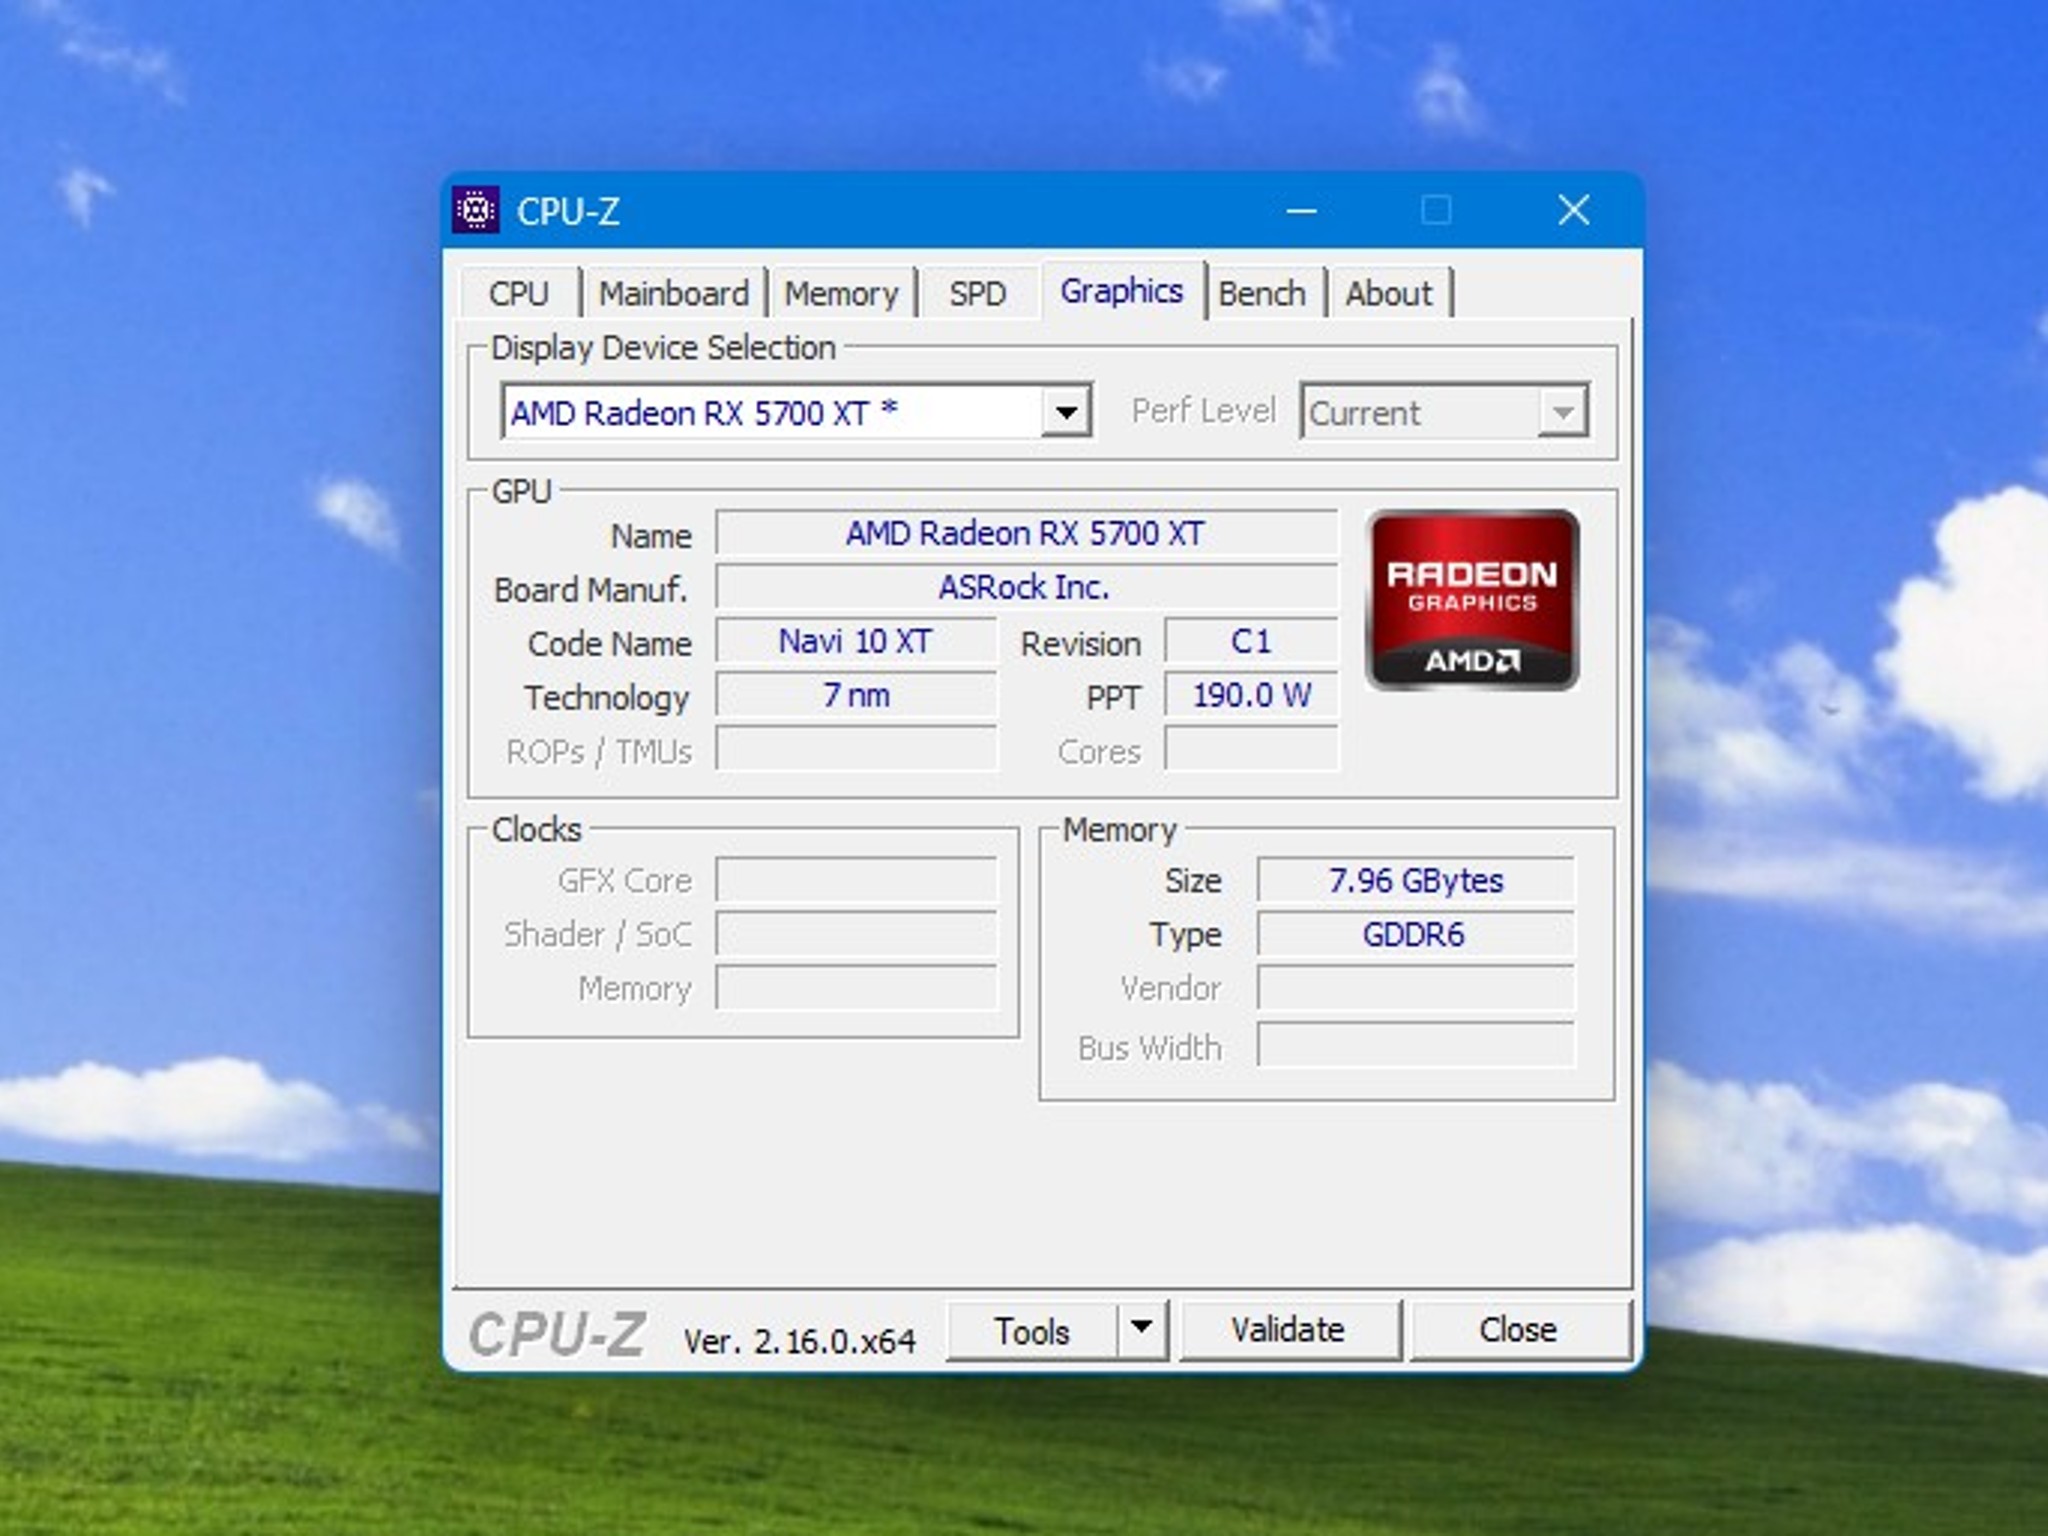Click the empty Cores field
Screen dimensions: 2048x1536
[1251, 749]
